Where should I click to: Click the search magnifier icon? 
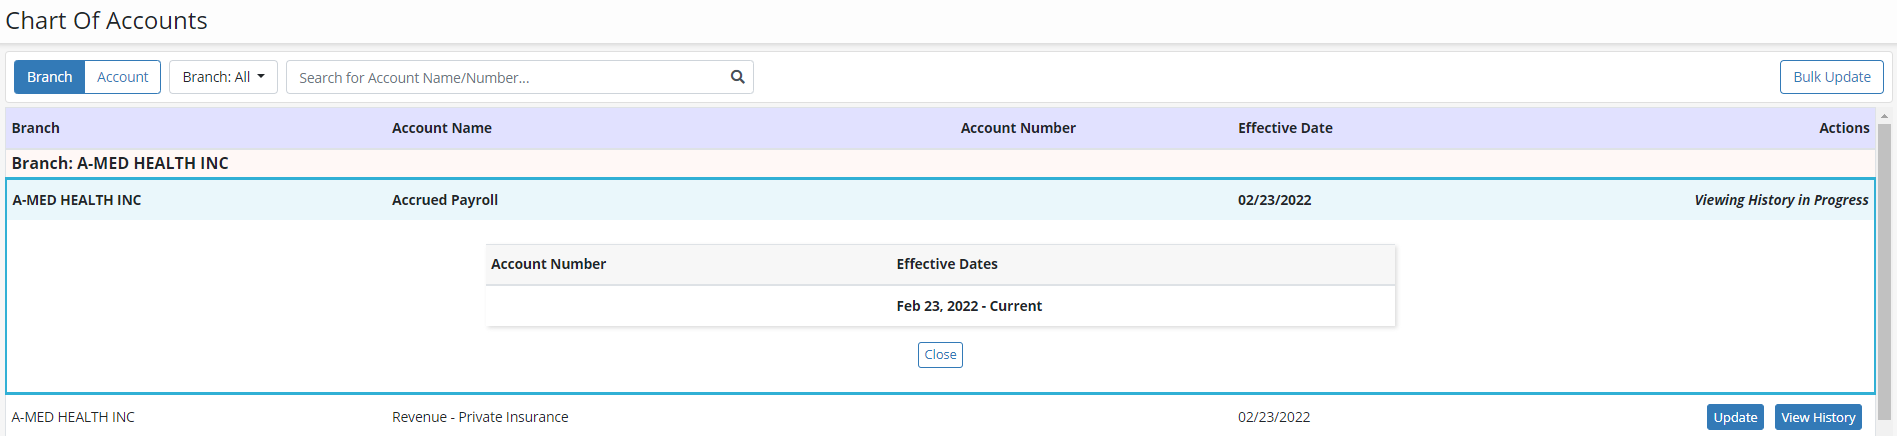pyautogui.click(x=737, y=77)
